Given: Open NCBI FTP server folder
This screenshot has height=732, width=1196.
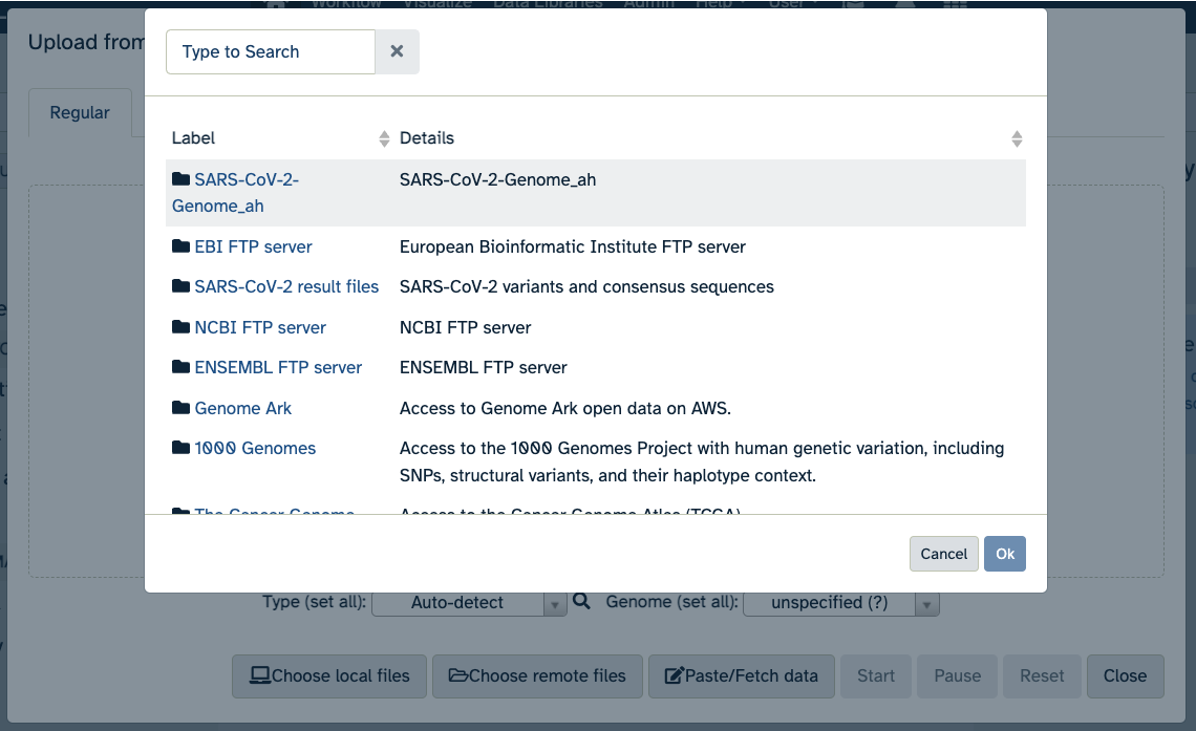Looking at the screenshot, I should (260, 328).
